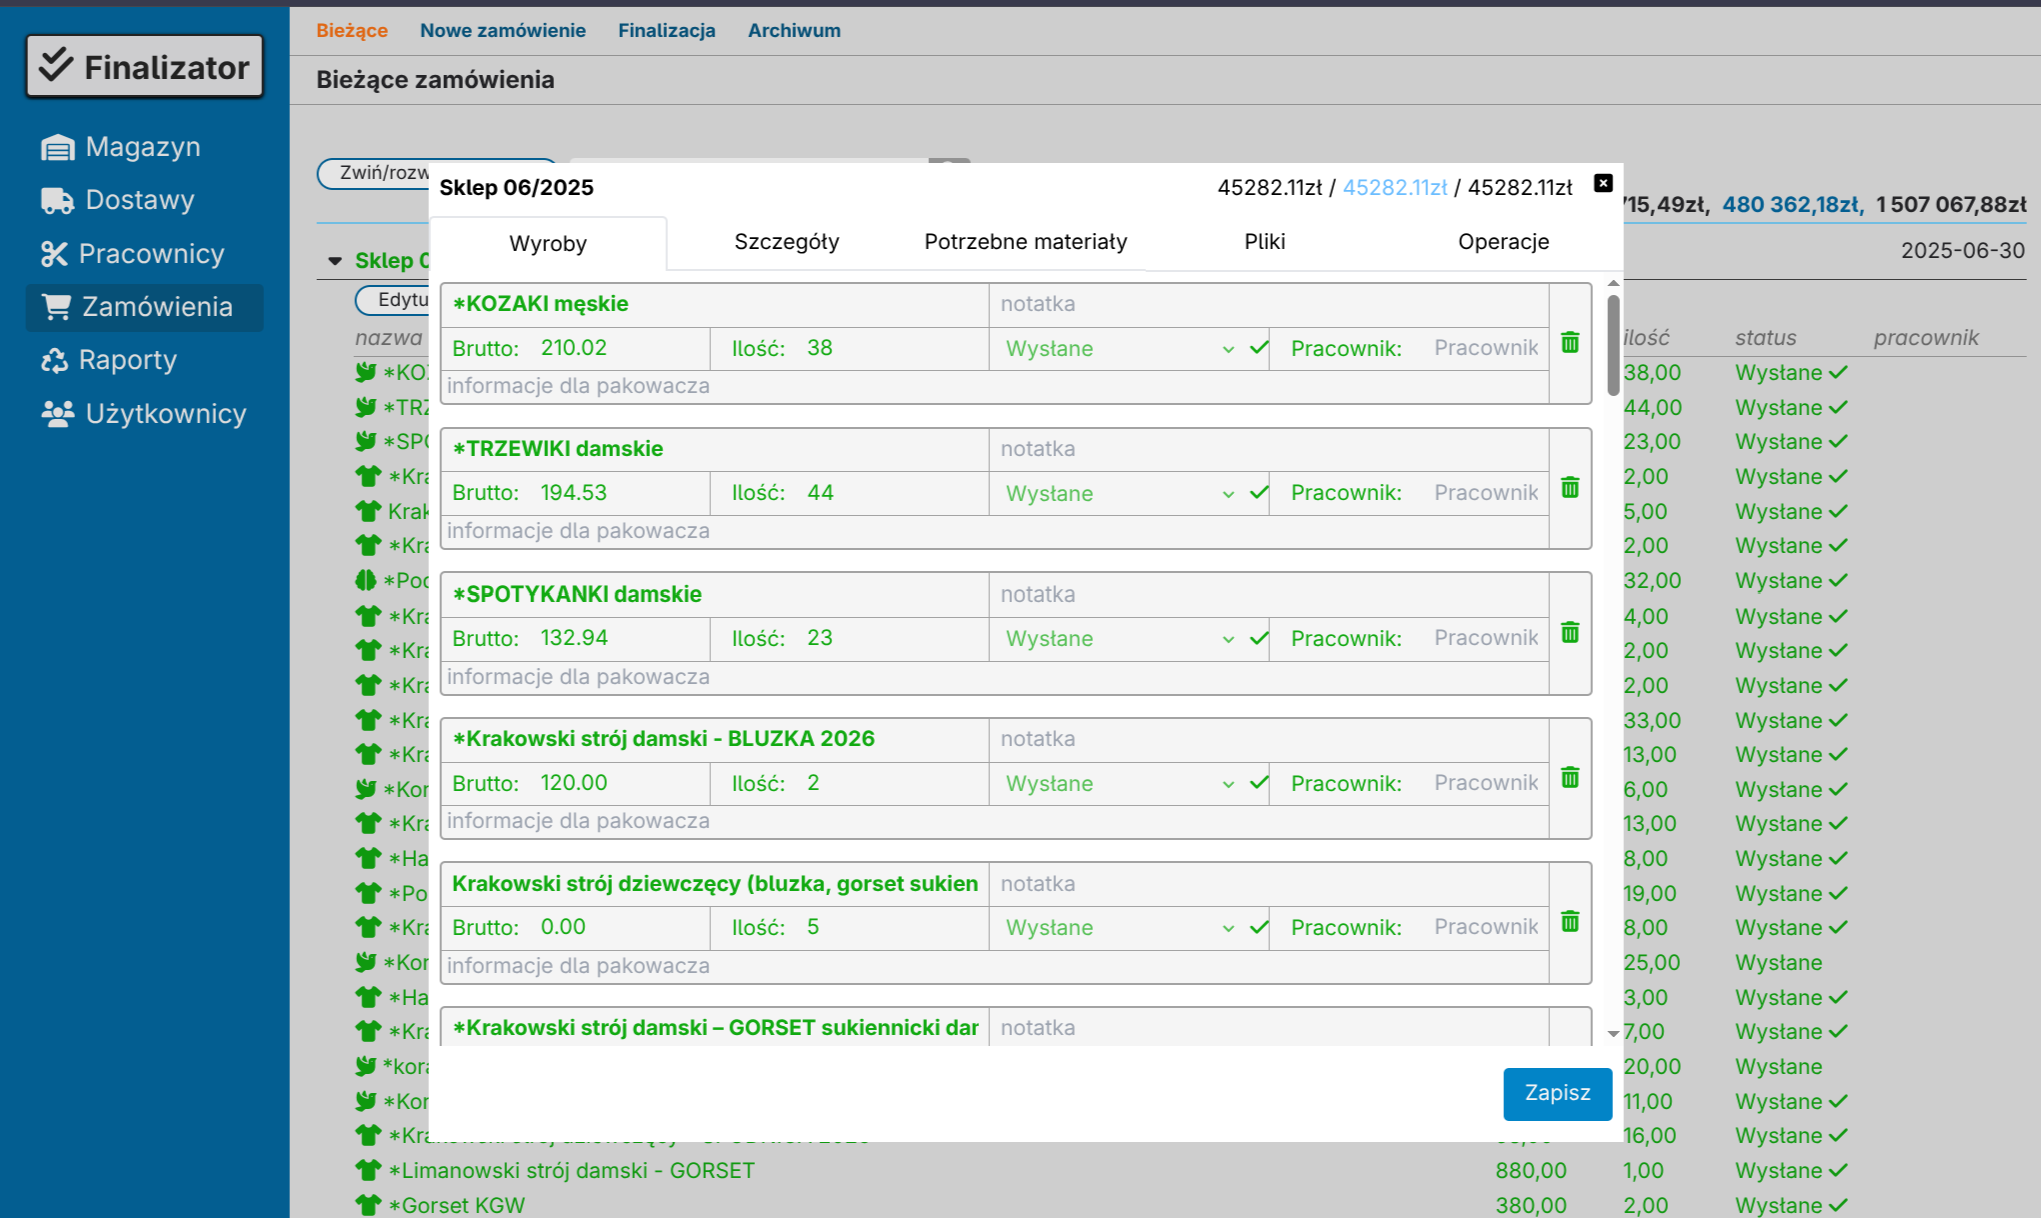
Task: Open Dostawy via truck icon
Action: click(x=57, y=201)
